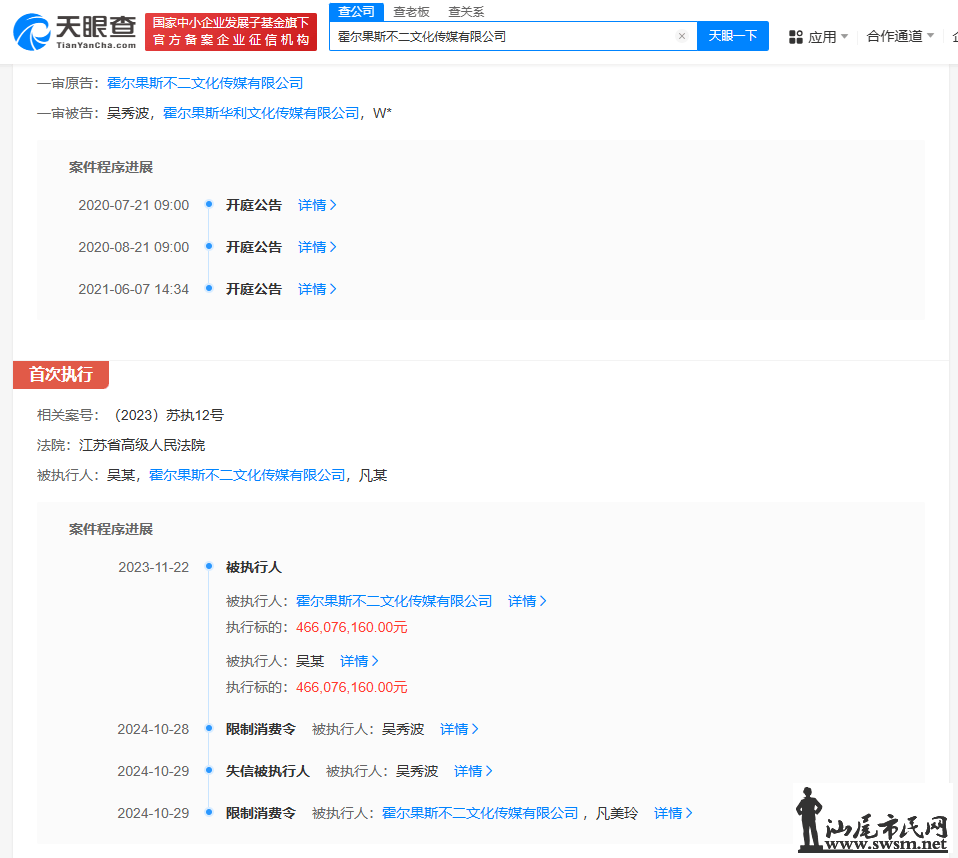Click the date 2021-06-07 14:34
958x858 pixels.
point(134,289)
